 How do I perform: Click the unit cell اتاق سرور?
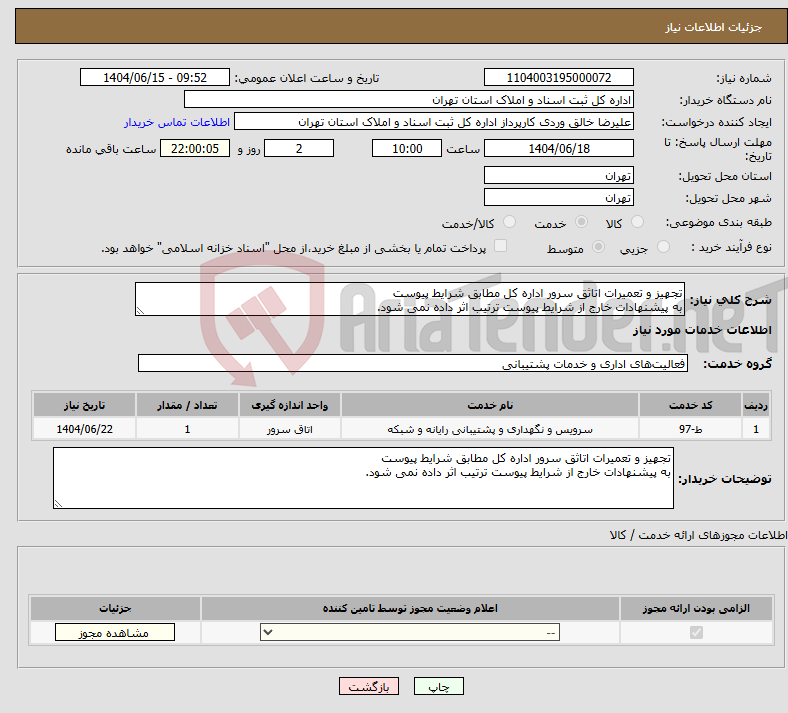289,429
